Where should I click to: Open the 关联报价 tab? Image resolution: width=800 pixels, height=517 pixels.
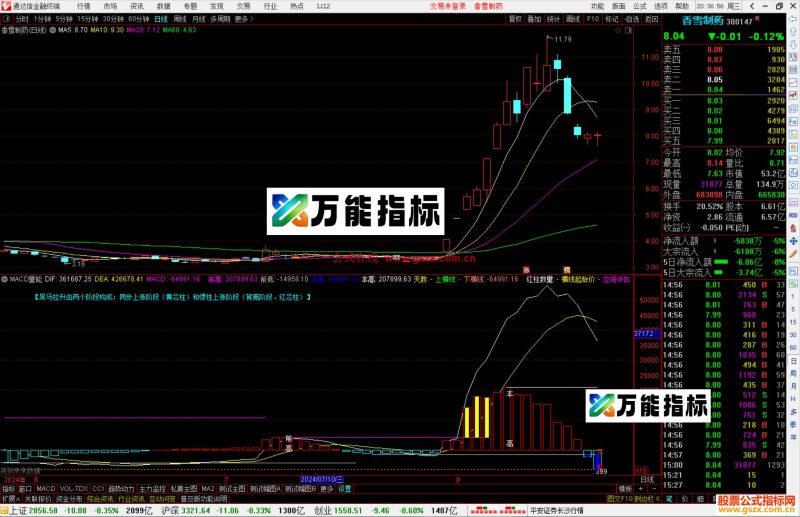[38, 499]
